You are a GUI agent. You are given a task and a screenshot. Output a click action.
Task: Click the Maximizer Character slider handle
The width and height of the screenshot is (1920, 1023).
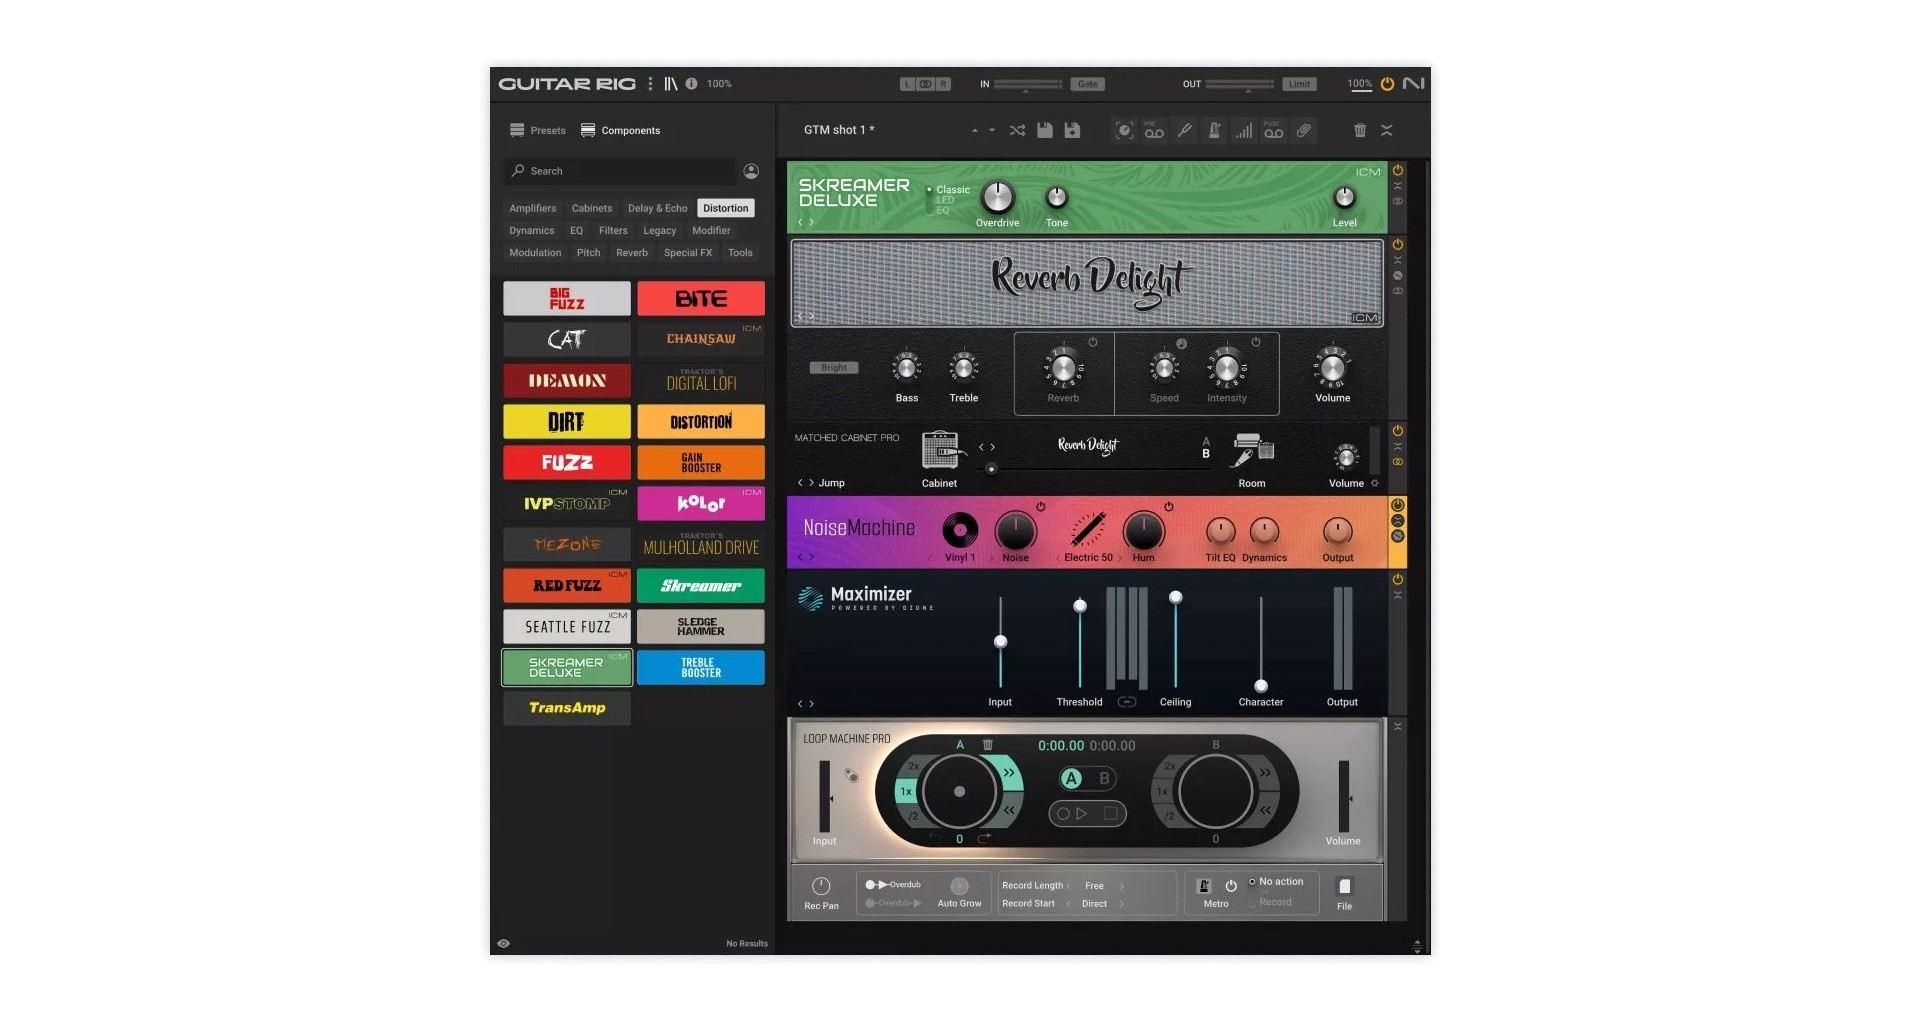(1261, 686)
